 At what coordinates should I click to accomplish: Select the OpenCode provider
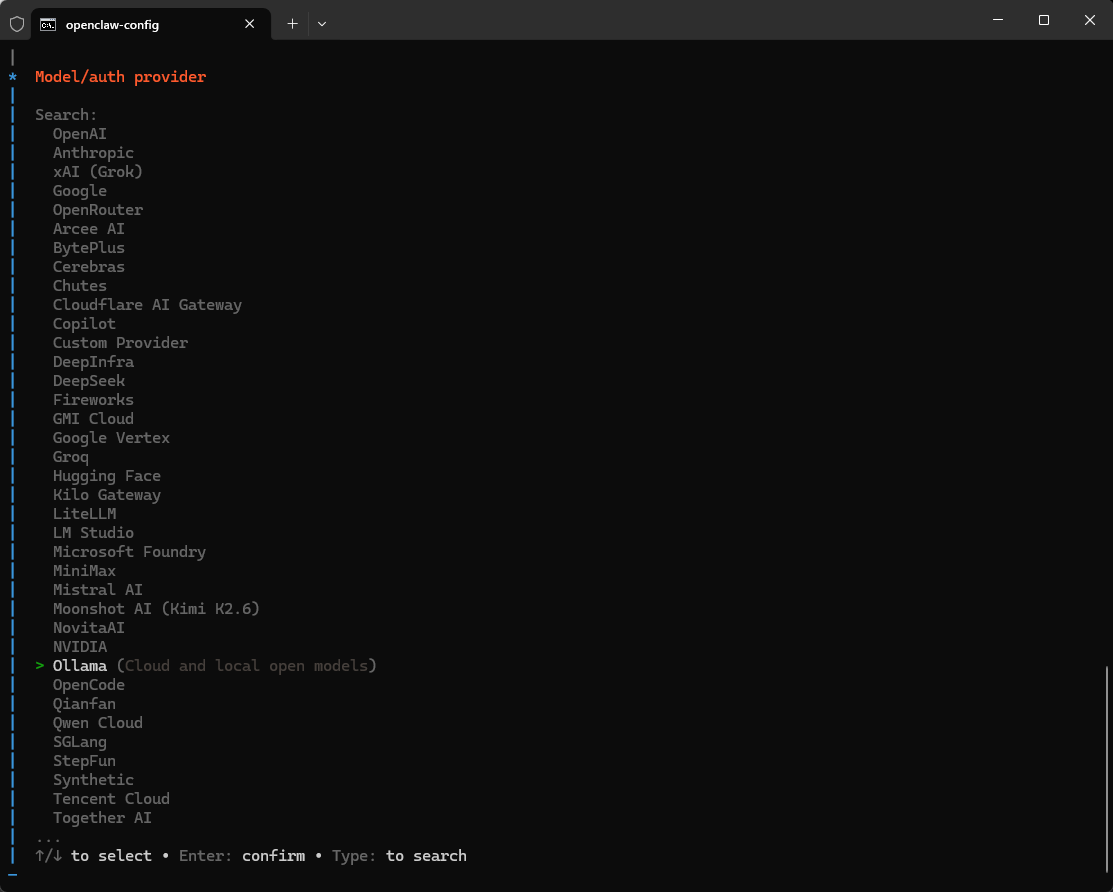89,685
